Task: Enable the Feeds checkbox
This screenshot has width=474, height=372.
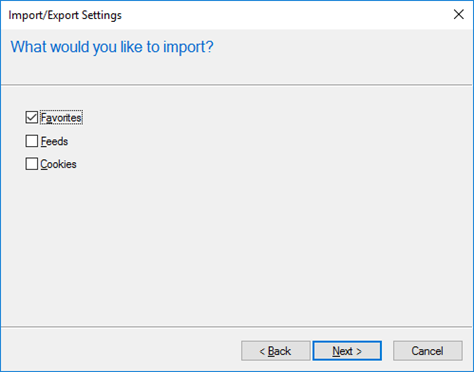Action: click(x=32, y=141)
